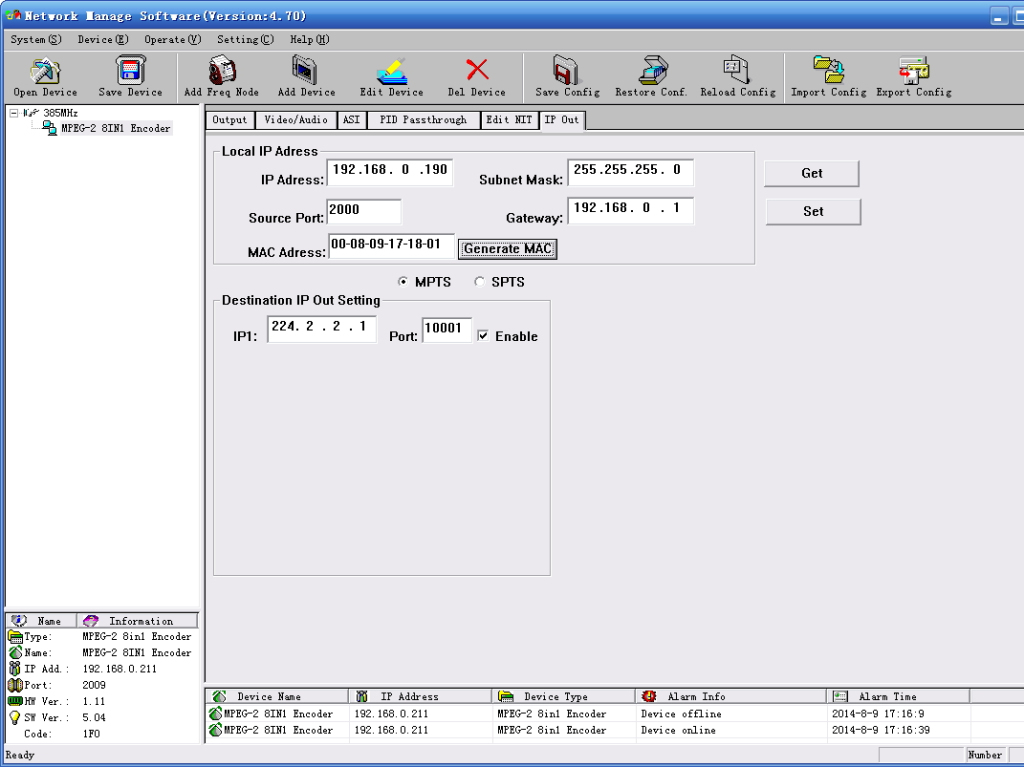The height and width of the screenshot is (767, 1024).
Task: Open the Setting menu
Action: click(x=246, y=39)
